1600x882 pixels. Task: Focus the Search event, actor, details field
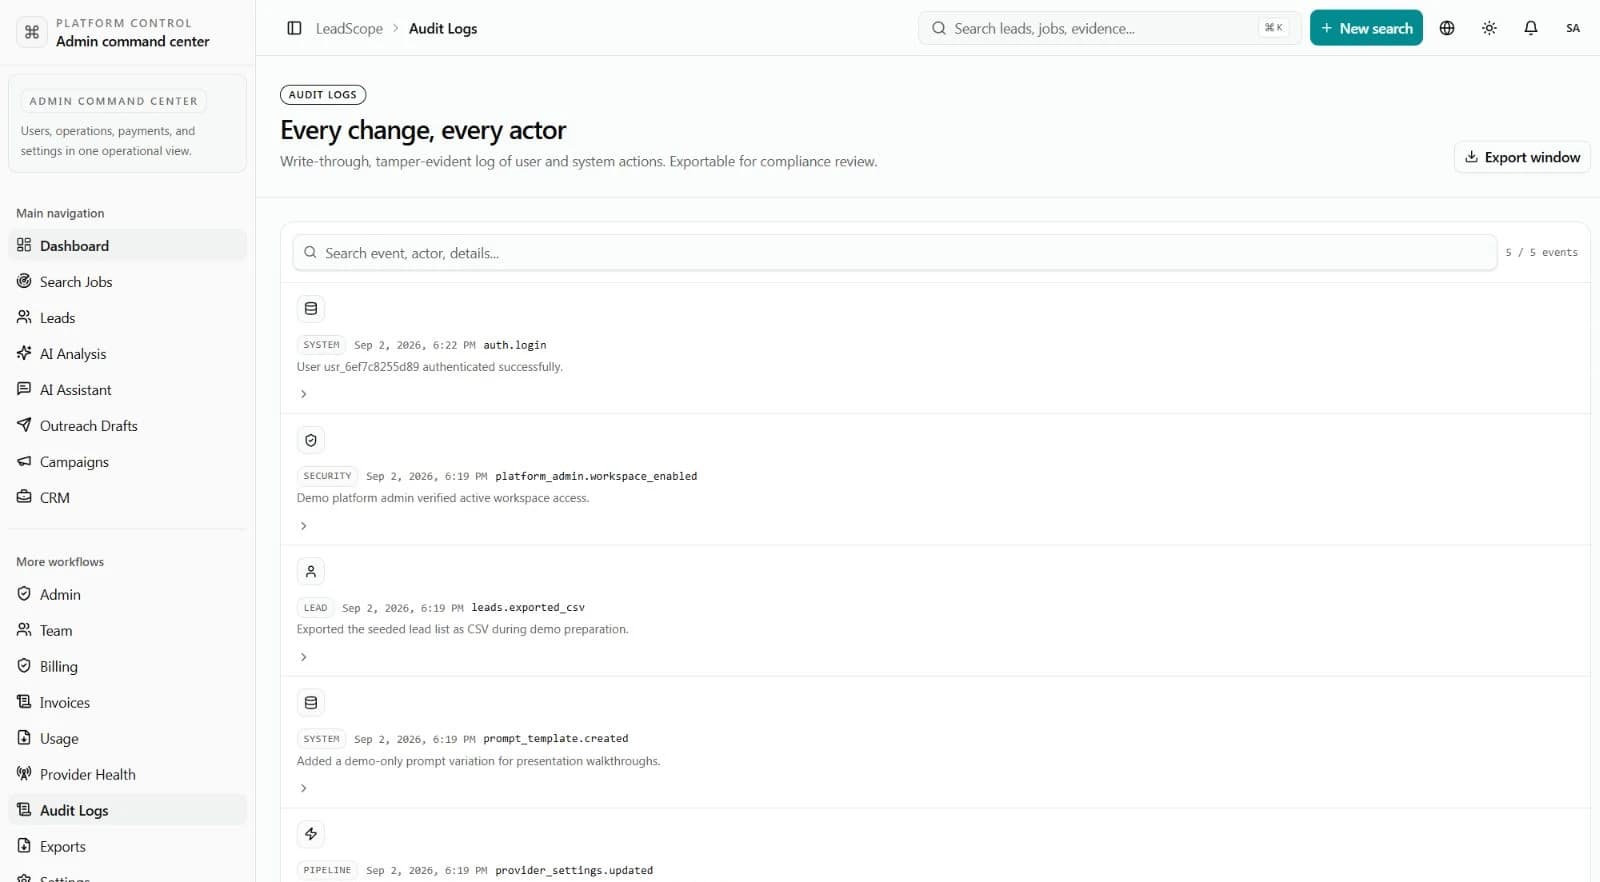pos(895,253)
